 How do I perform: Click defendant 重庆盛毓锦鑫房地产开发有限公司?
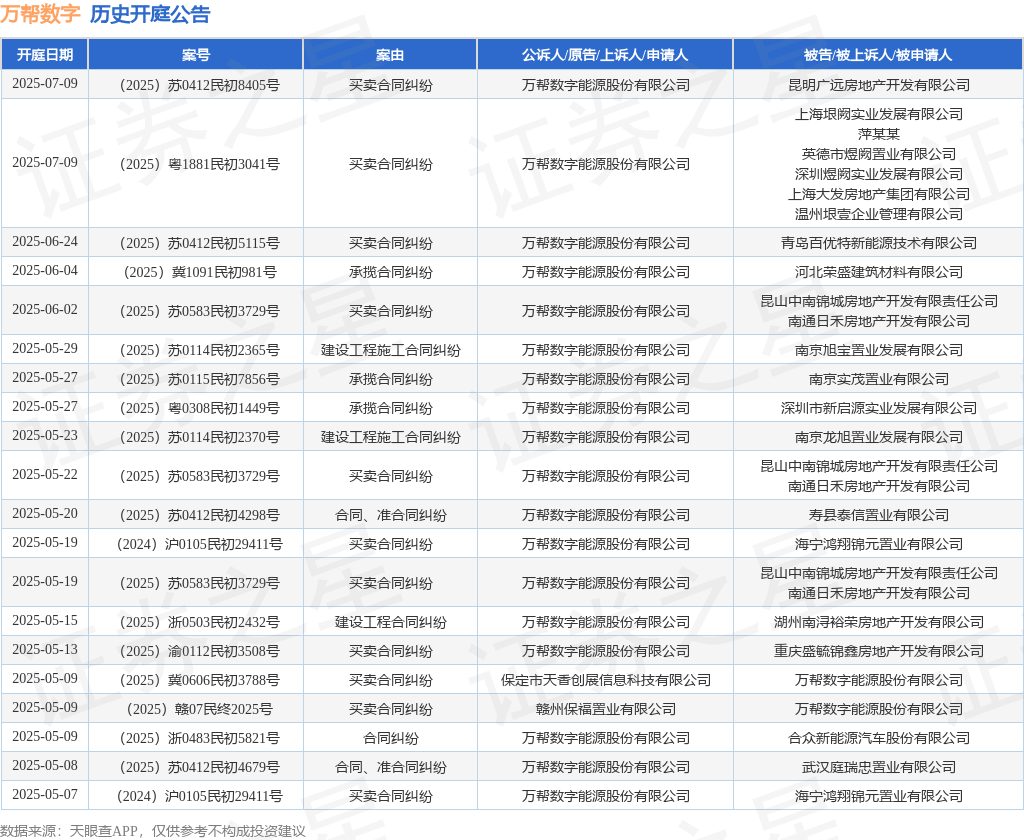(878, 651)
